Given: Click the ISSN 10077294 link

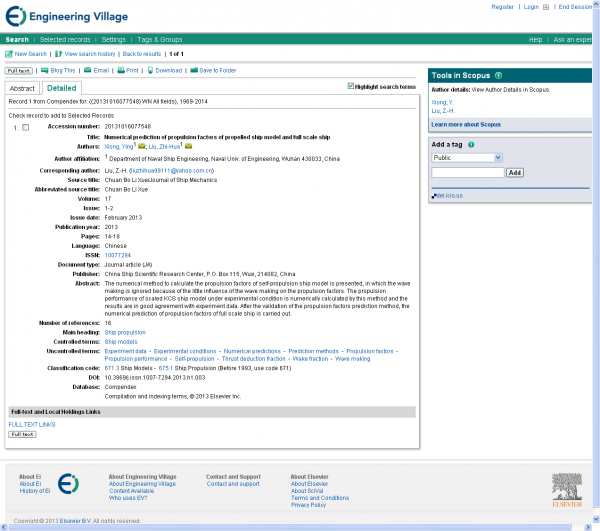Looking at the screenshot, I should (117, 255).
